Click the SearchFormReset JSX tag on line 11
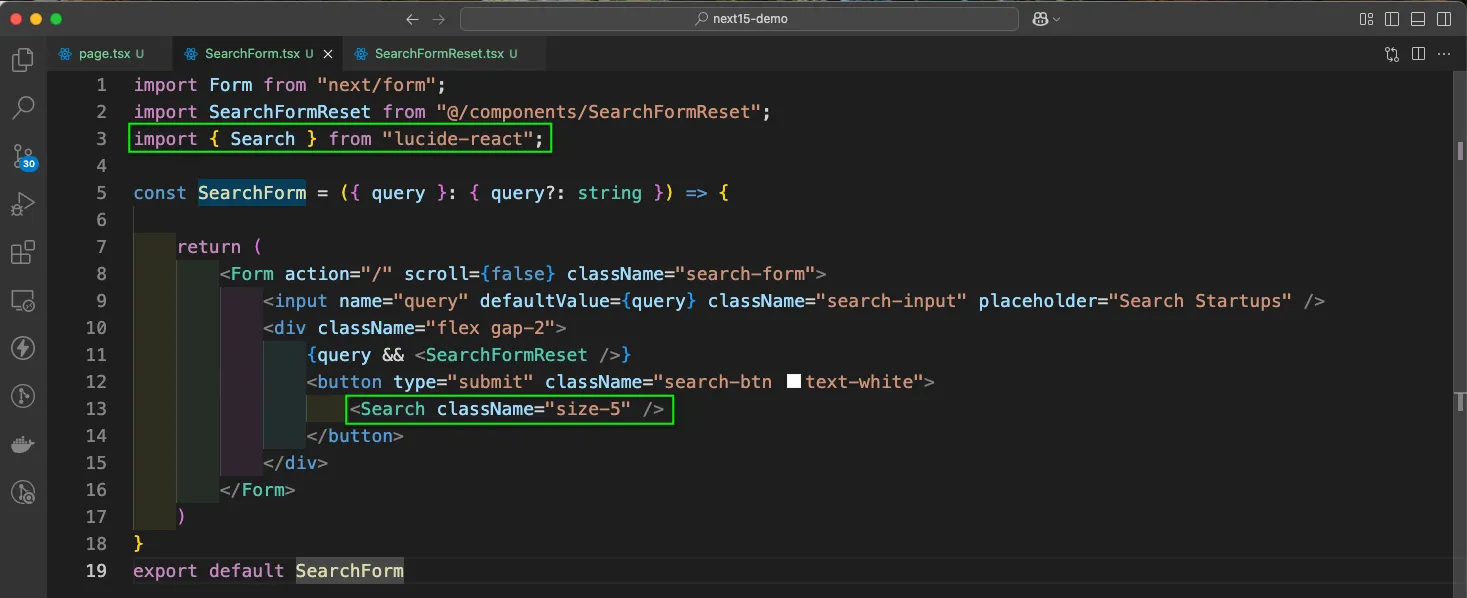The image size is (1467, 598). [506, 355]
